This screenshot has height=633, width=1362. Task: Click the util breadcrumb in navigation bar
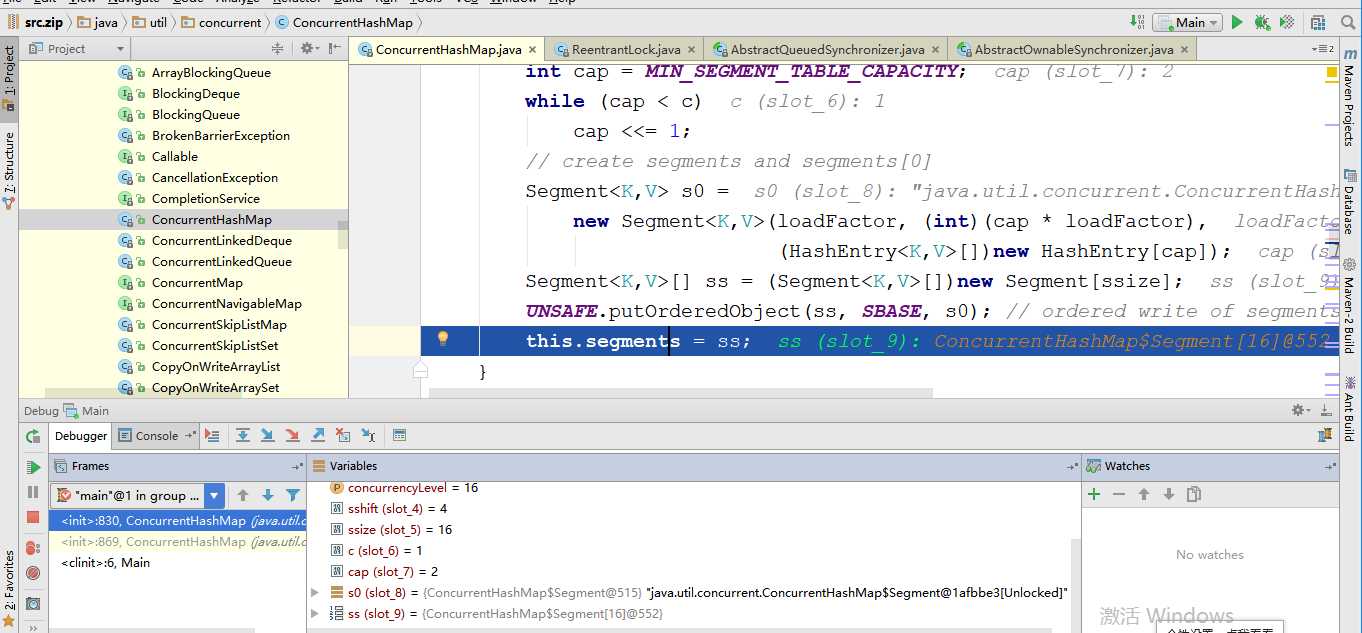tap(150, 22)
